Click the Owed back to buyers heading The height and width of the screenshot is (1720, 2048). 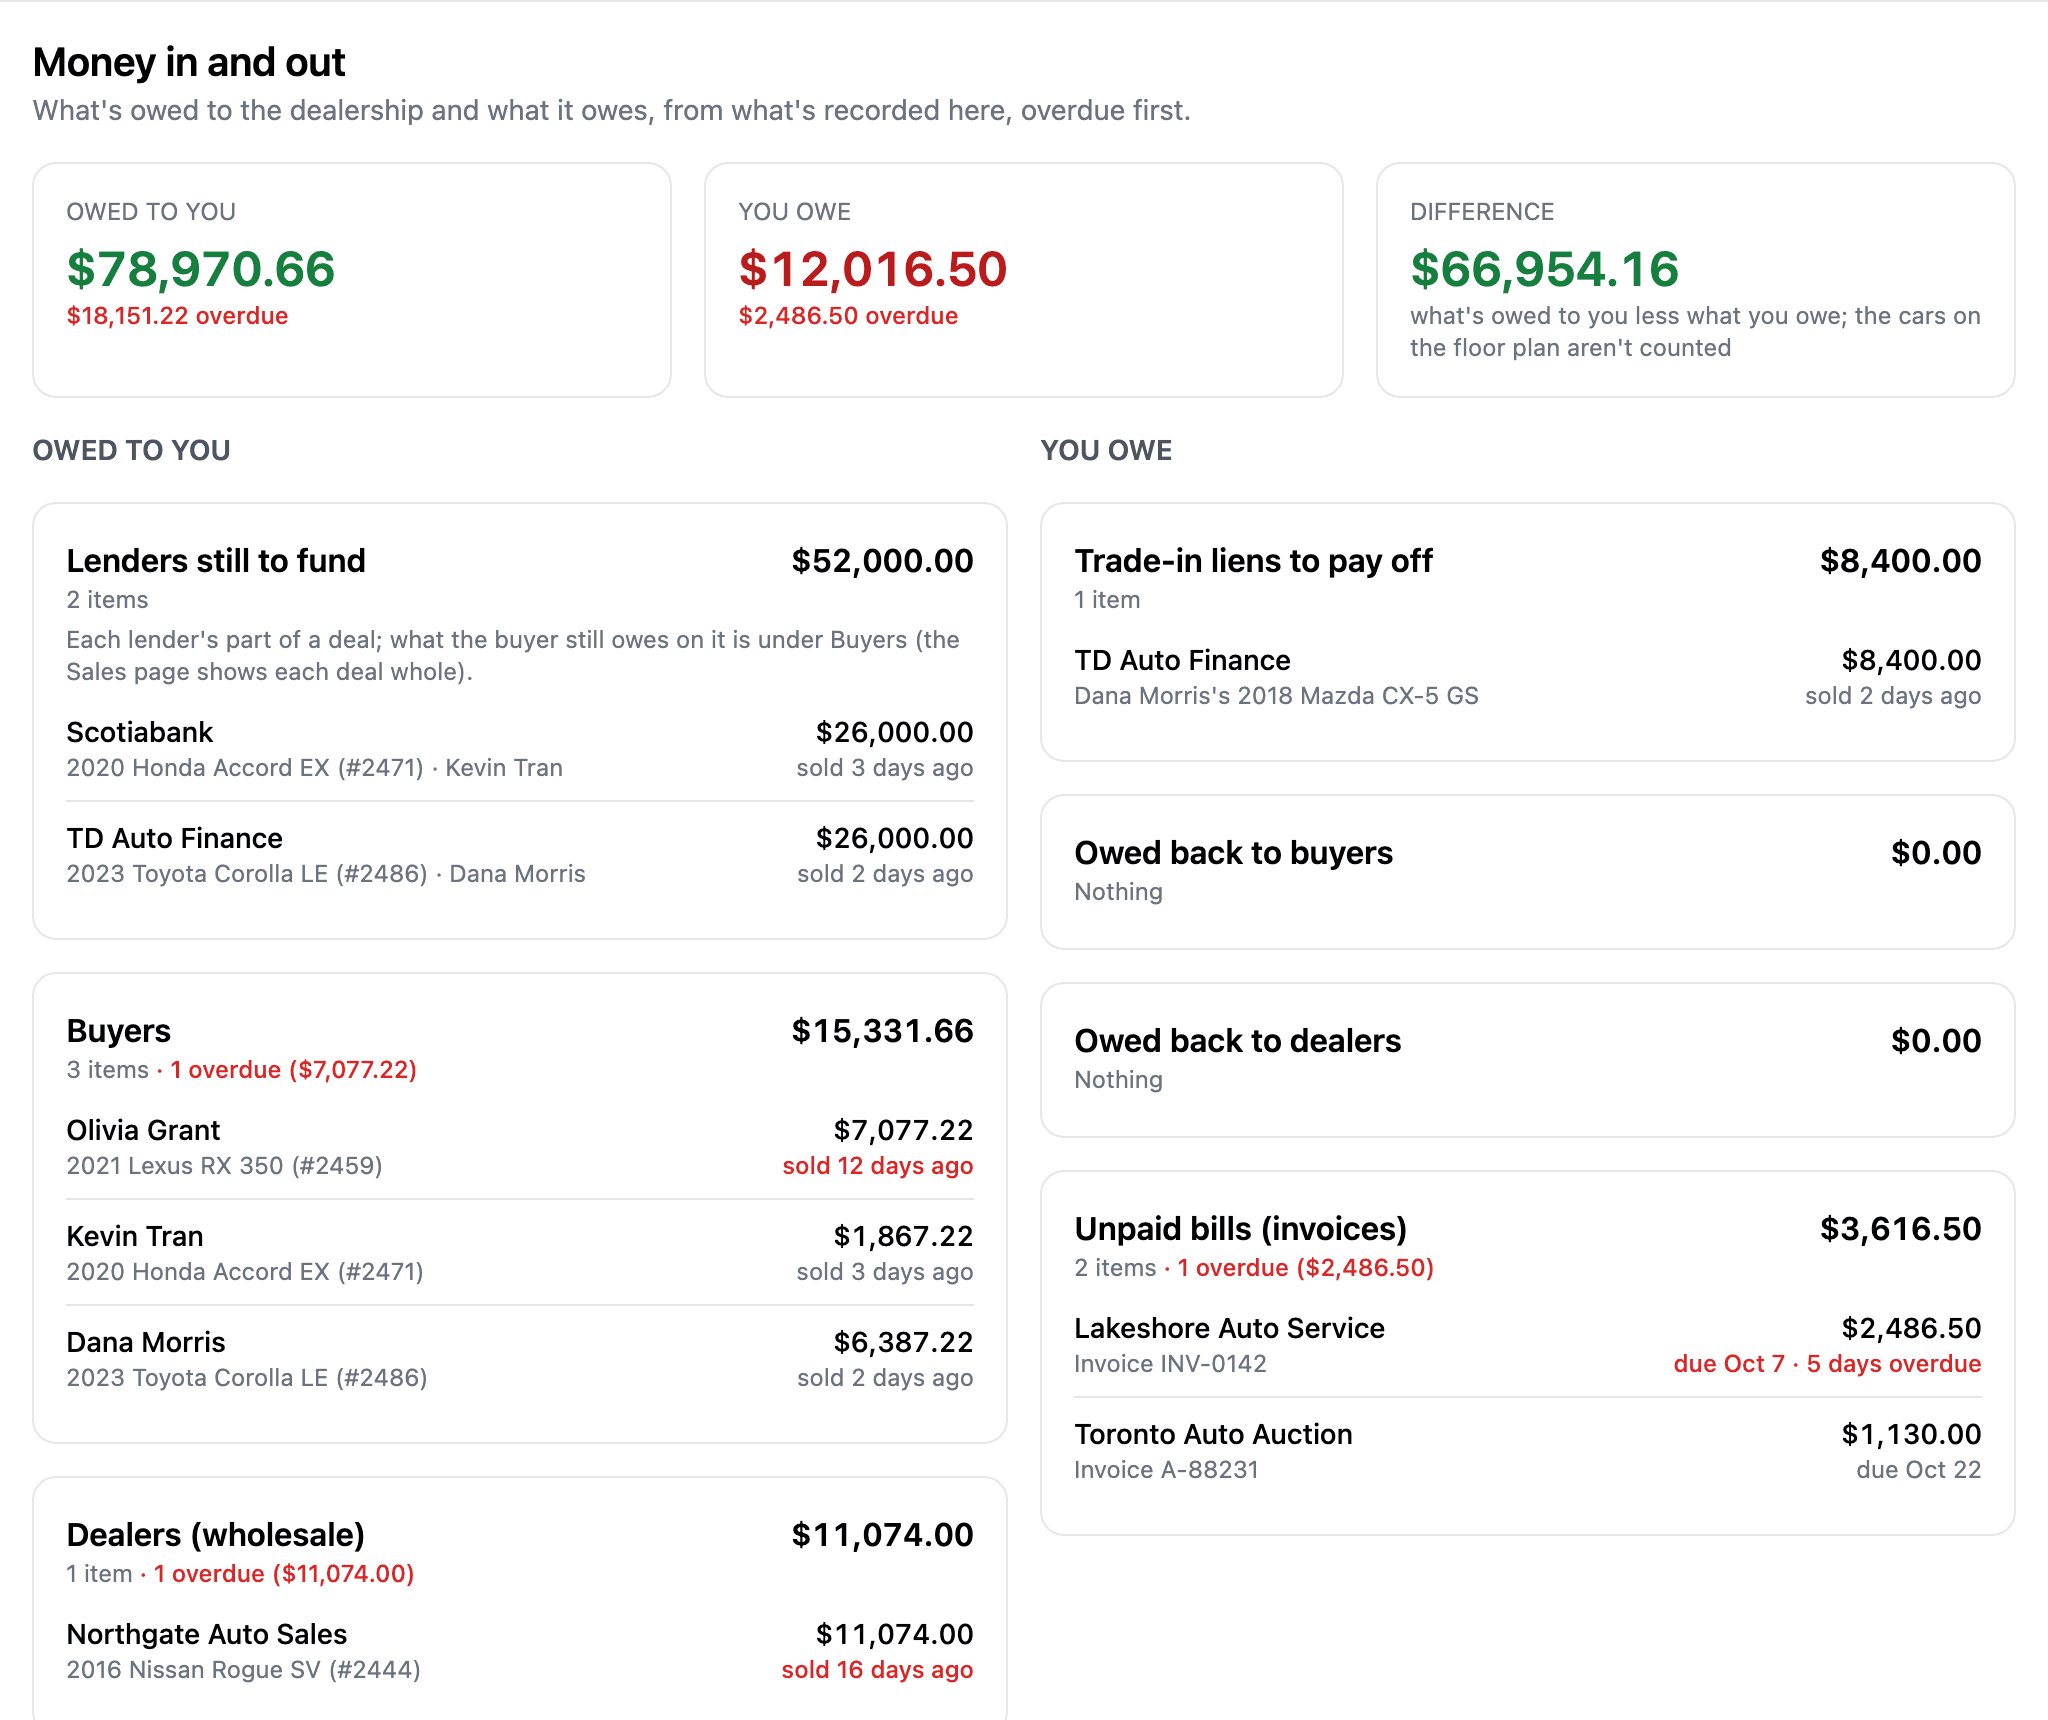click(1233, 853)
